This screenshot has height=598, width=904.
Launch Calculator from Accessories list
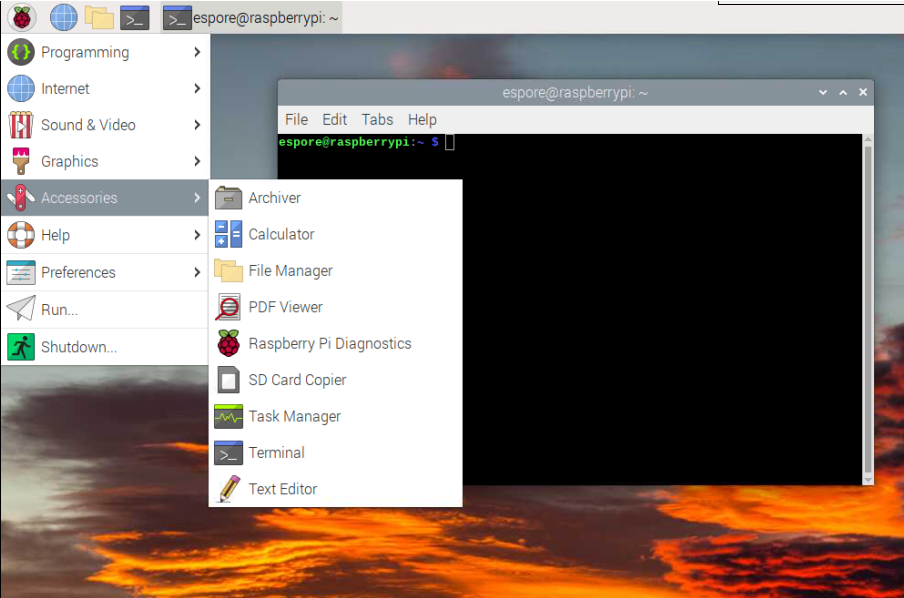click(281, 234)
